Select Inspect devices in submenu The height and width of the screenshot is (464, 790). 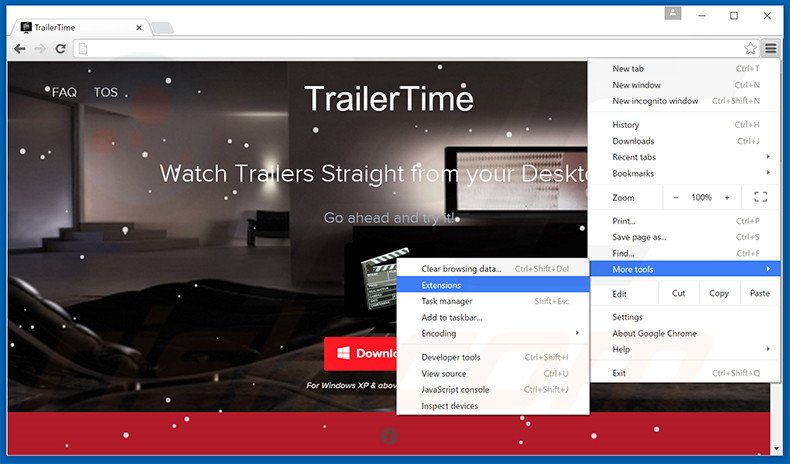tap(493, 406)
